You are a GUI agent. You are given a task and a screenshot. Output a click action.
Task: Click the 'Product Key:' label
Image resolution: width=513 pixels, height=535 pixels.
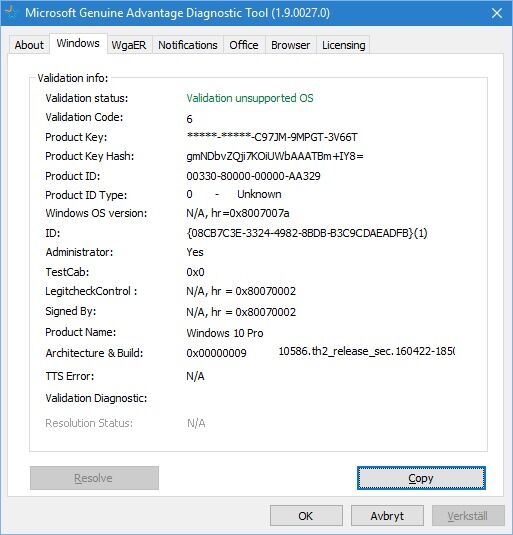coord(76,137)
